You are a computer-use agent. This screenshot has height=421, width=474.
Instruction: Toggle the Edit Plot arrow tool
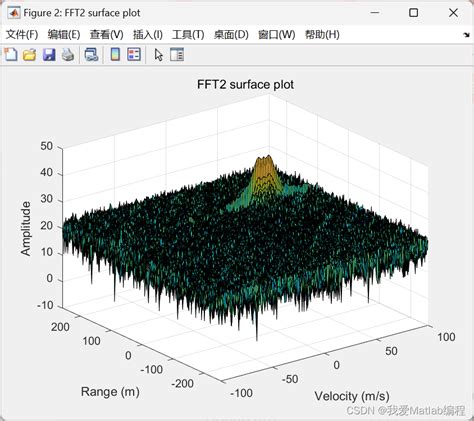point(159,55)
